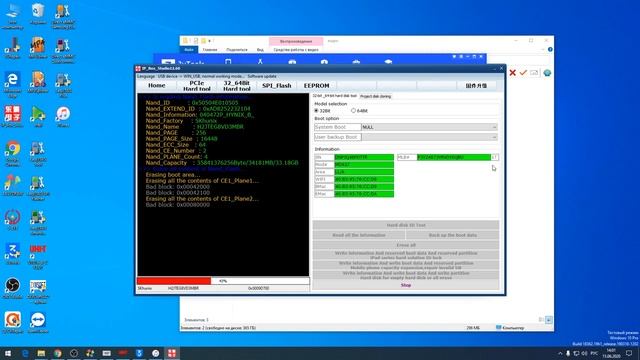640x360 pixels.
Task: Open Edge from the taskbar
Action: point(25,353)
